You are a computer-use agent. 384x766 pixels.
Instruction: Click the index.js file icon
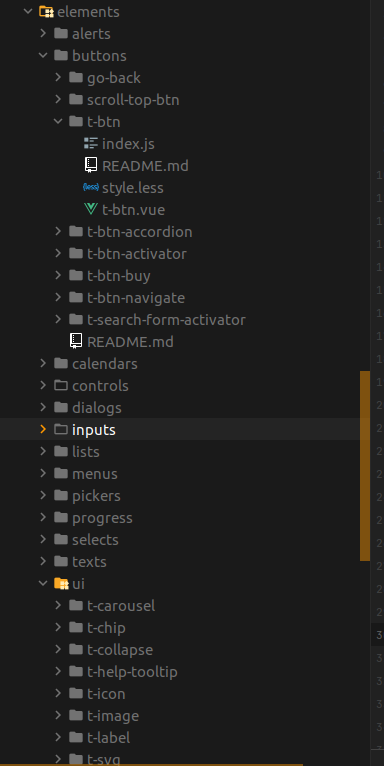coord(91,143)
